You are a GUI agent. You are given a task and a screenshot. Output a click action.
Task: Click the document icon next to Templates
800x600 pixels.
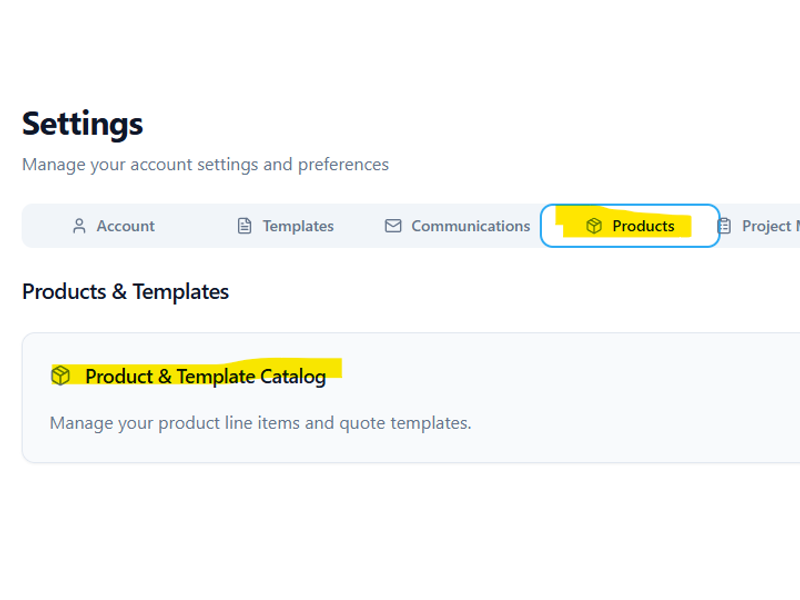[x=243, y=226]
